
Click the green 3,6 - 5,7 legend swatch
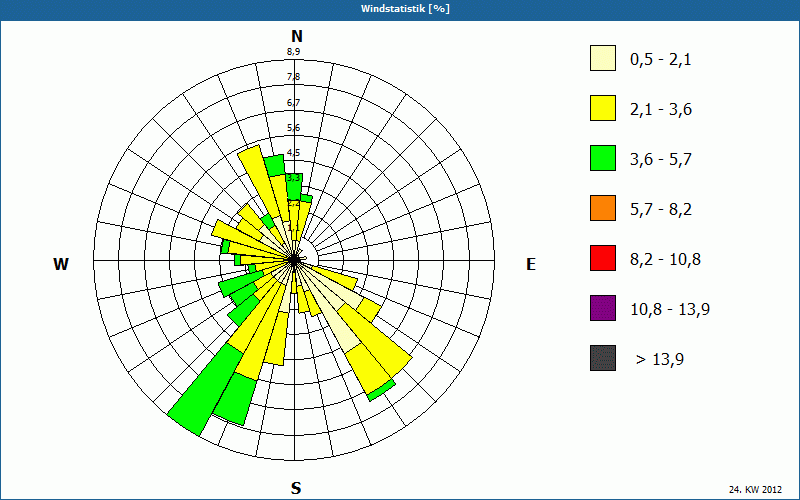603,158
